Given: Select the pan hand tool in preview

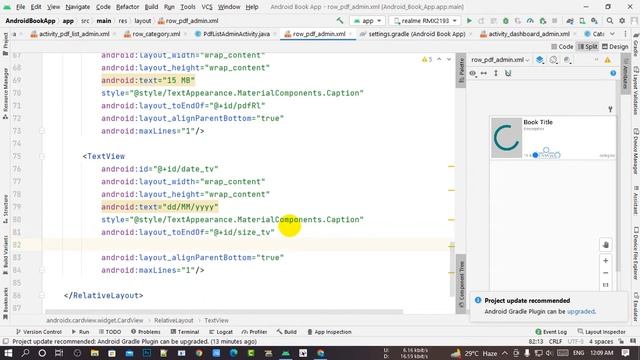Looking at the screenshot, I should [606, 244].
